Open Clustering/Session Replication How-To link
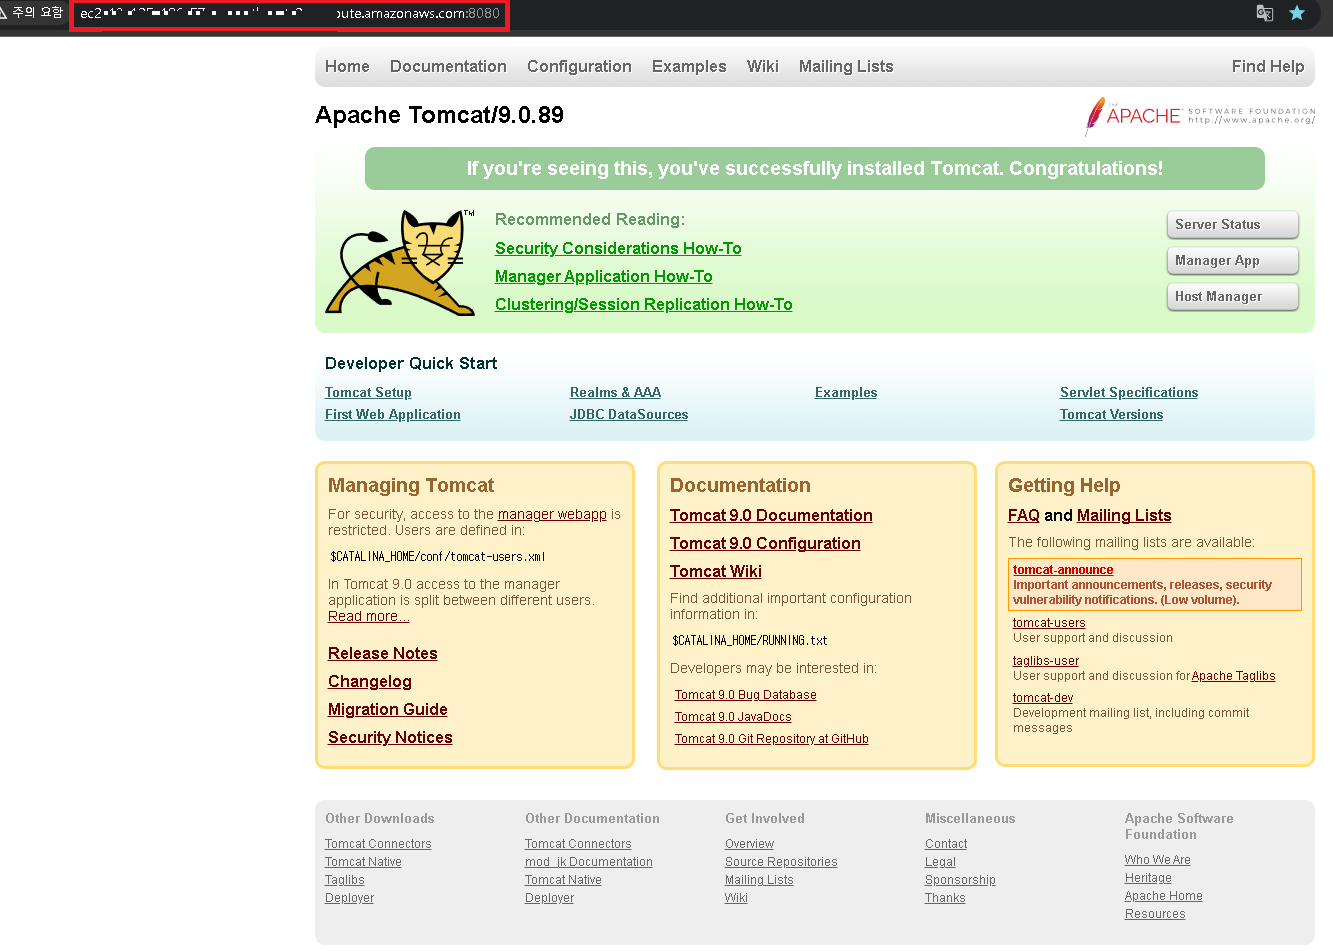This screenshot has height=951, width=1333. (644, 304)
